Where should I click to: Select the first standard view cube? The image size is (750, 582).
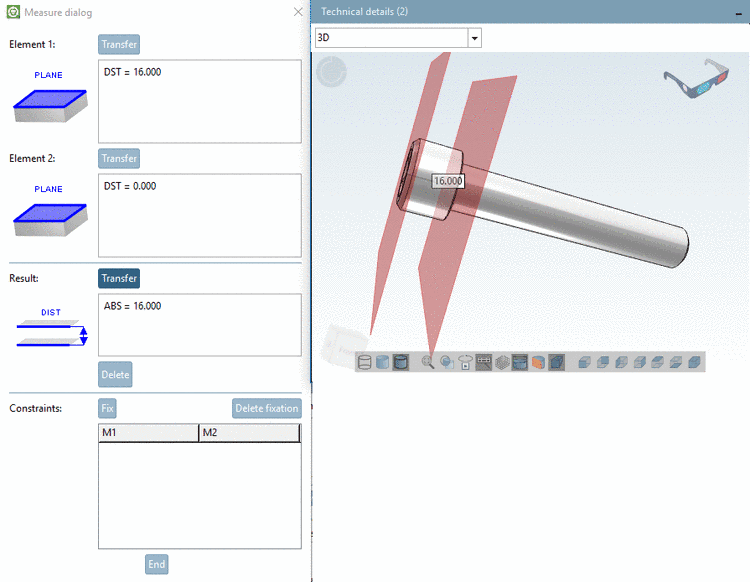coord(584,362)
